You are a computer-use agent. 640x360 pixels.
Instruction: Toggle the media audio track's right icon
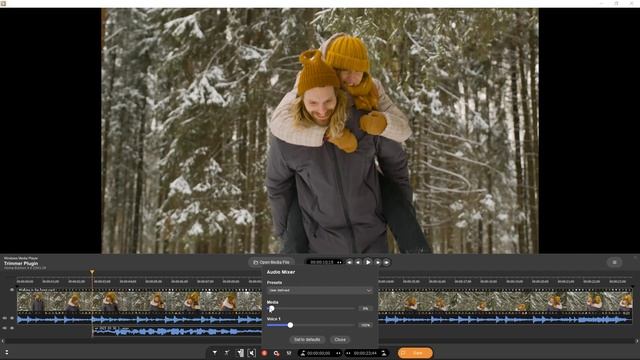(12, 318)
